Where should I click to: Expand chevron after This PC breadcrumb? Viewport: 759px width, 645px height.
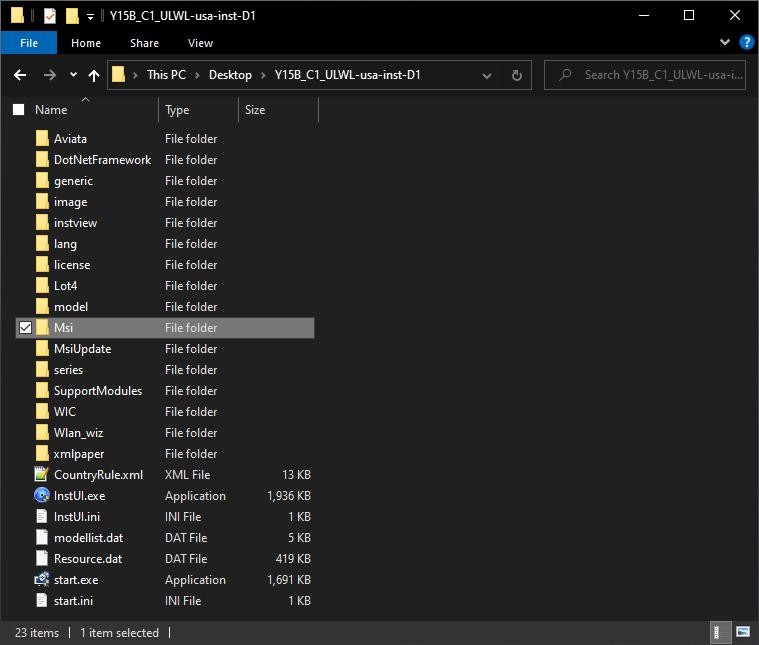pos(197,75)
